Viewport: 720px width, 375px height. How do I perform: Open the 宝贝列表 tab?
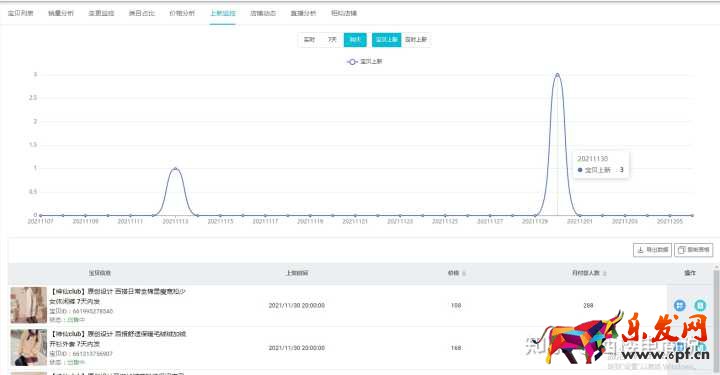tap(21, 13)
